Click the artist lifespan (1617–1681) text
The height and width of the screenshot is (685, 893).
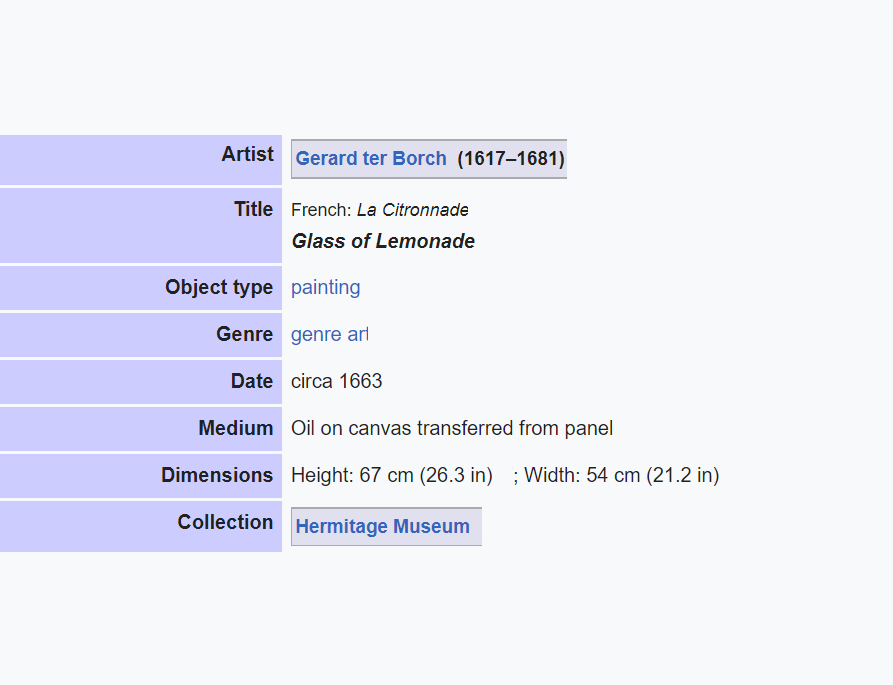pyautogui.click(x=511, y=158)
